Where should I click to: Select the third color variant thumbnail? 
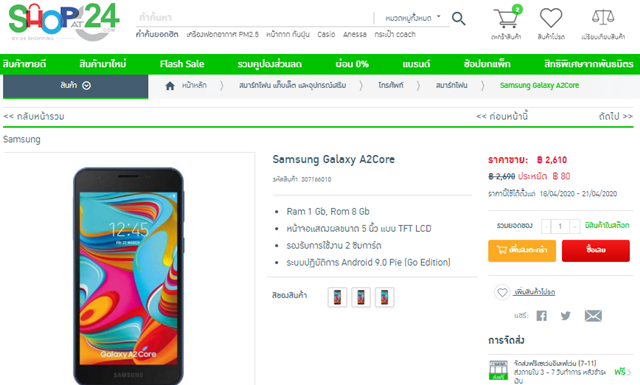pyautogui.click(x=384, y=297)
